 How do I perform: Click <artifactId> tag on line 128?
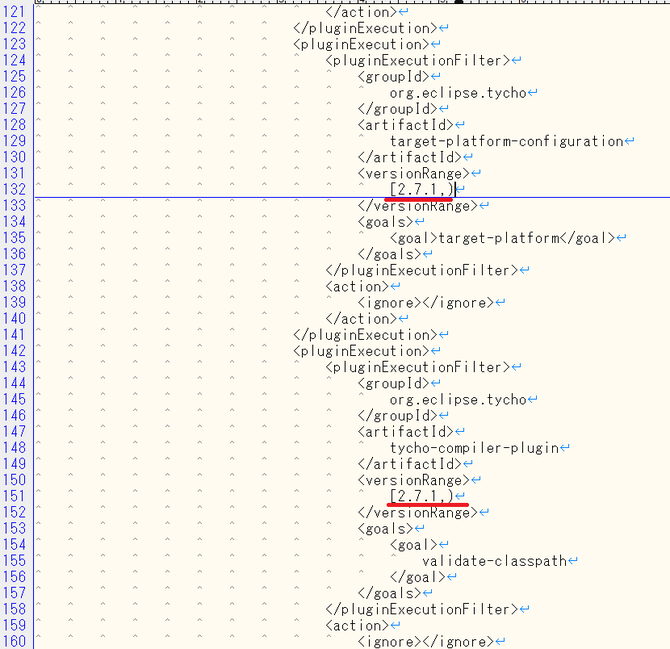click(406, 125)
